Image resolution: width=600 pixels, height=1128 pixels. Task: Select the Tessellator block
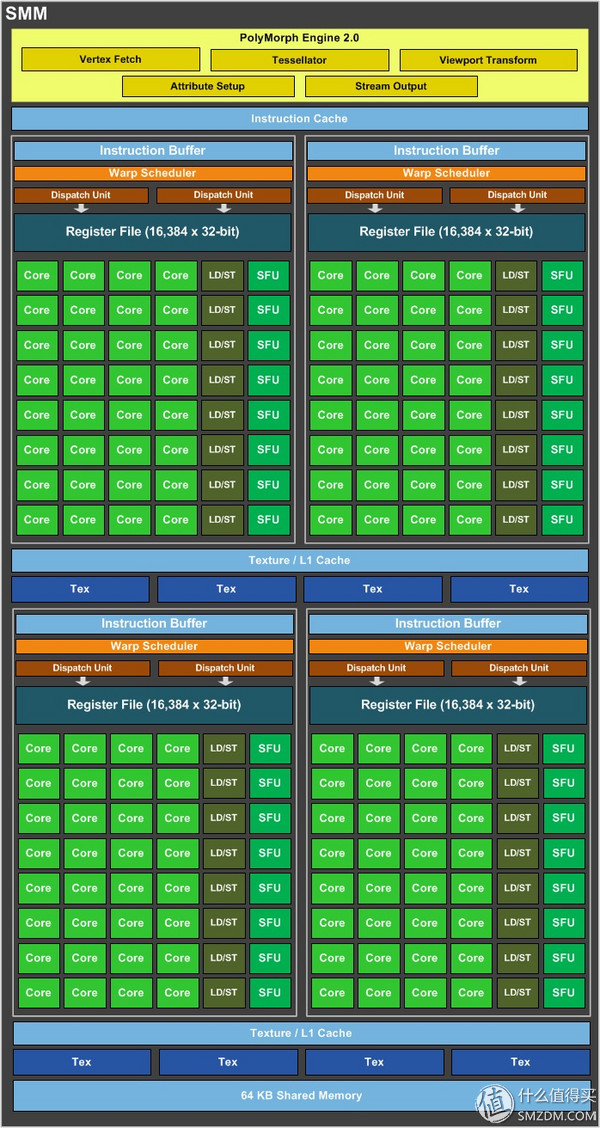click(299, 60)
